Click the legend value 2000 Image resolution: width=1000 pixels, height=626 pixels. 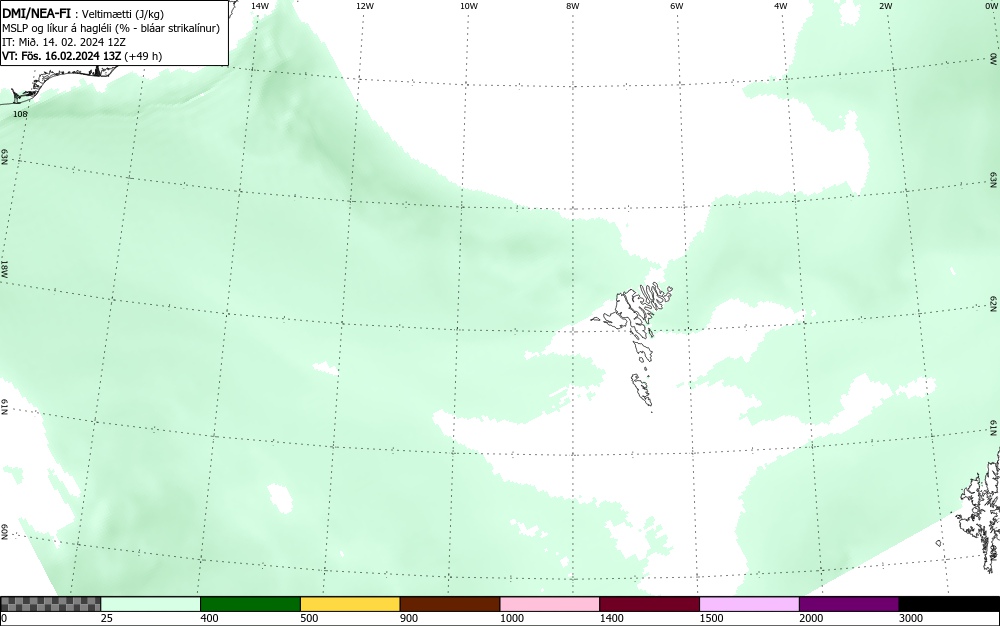811,618
